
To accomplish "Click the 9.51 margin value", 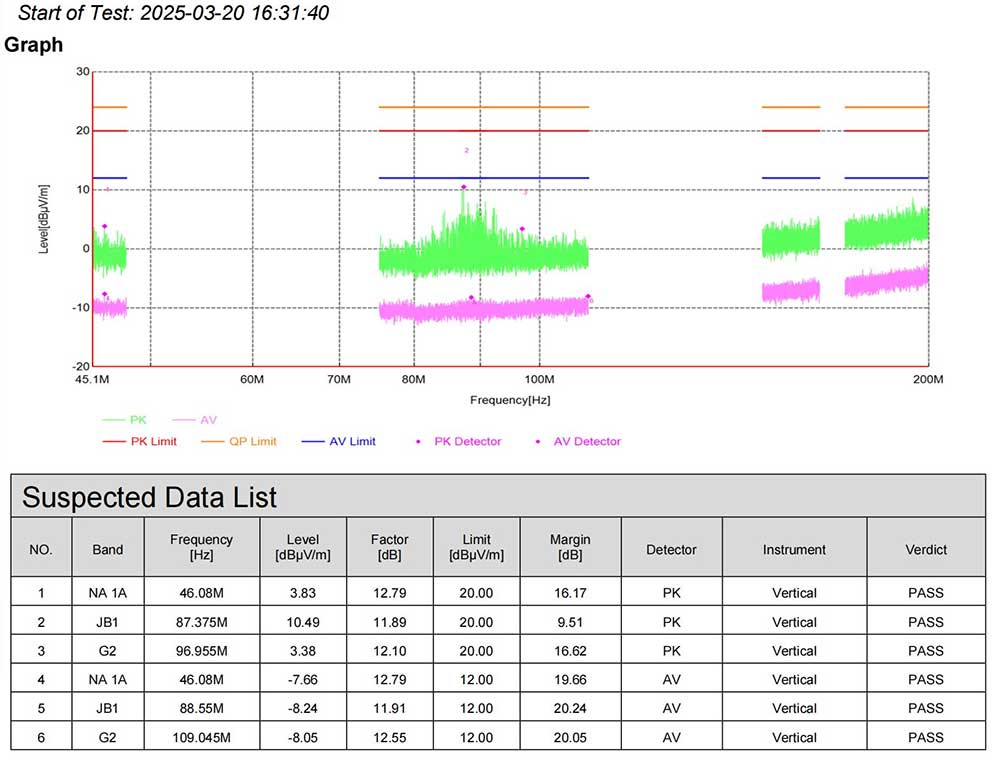I will (x=570, y=622).
